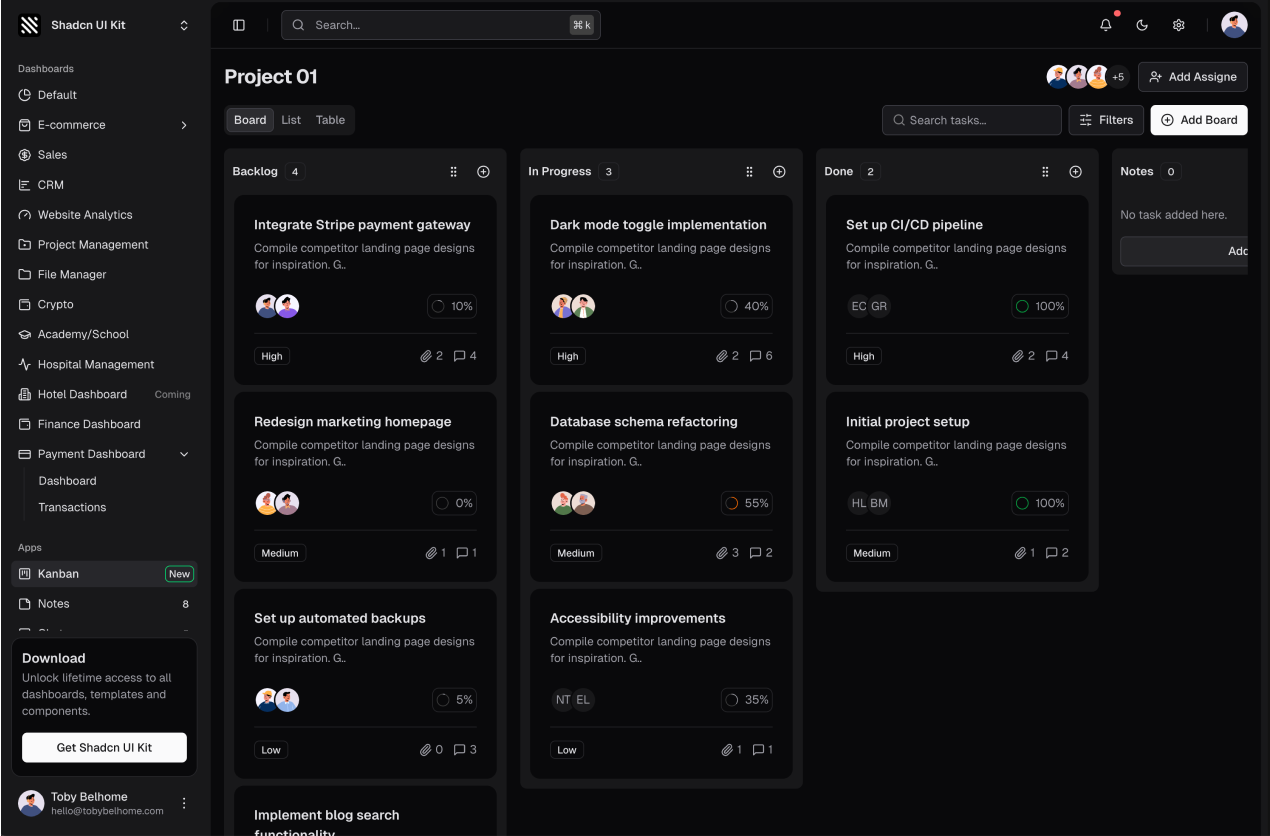Image resolution: width=1270 pixels, height=836 pixels.
Task: Switch to Table view tab
Action: coord(330,120)
